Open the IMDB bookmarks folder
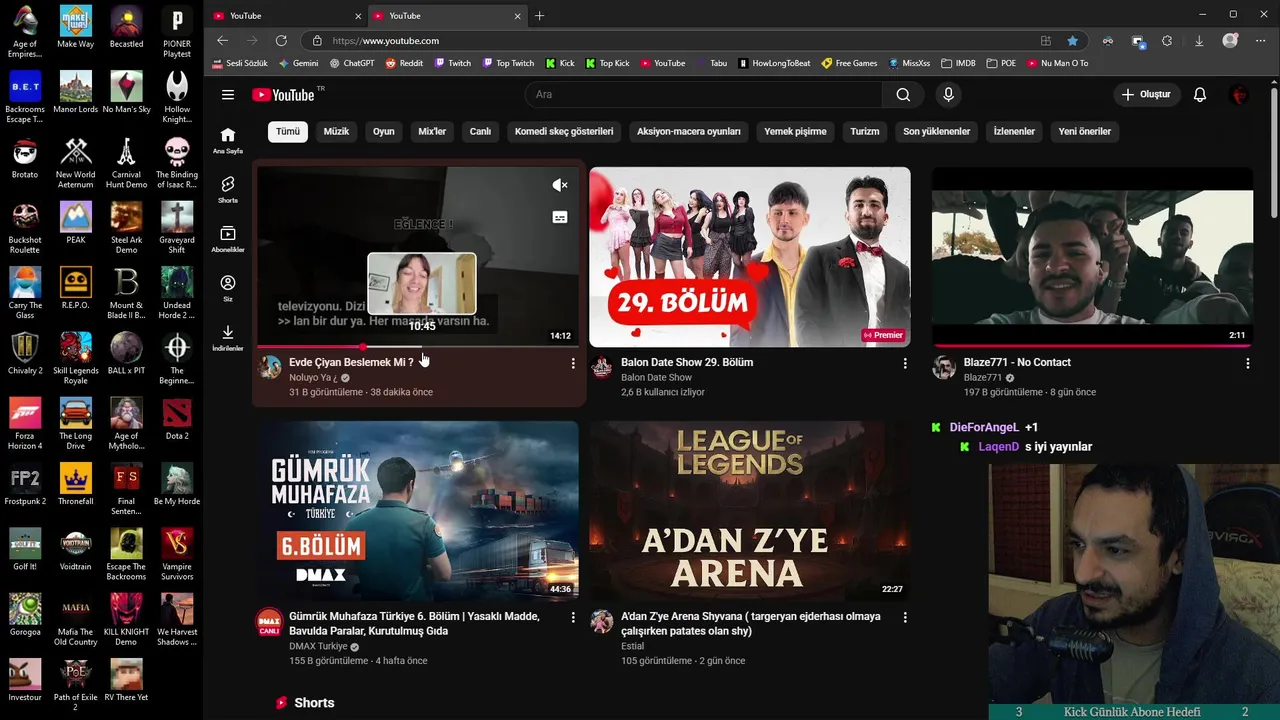 pyautogui.click(x=958, y=63)
